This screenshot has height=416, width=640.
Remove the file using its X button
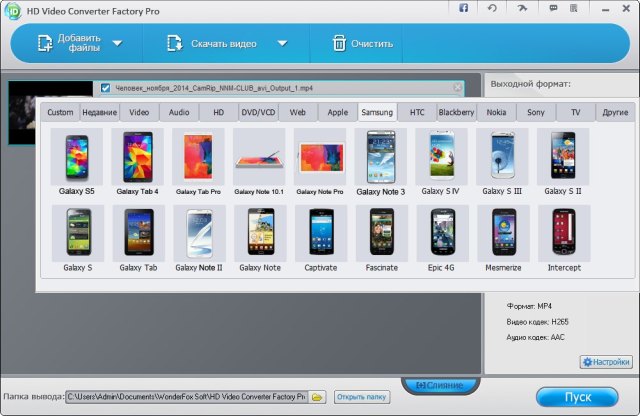click(x=458, y=88)
